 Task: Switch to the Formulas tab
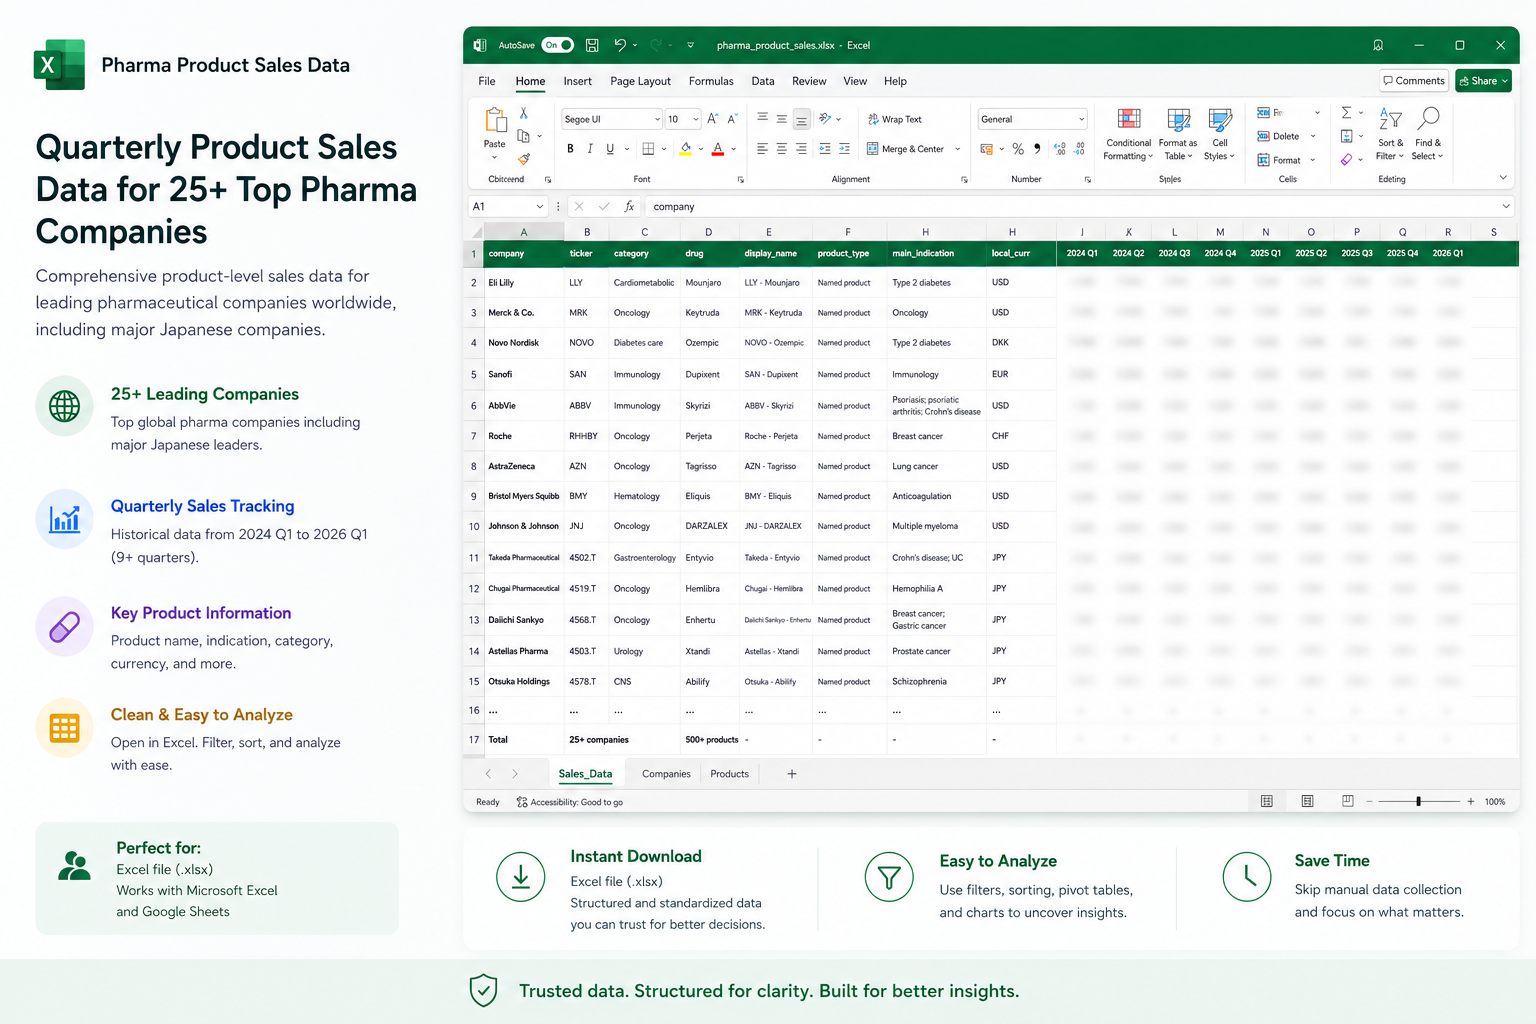[x=711, y=81]
